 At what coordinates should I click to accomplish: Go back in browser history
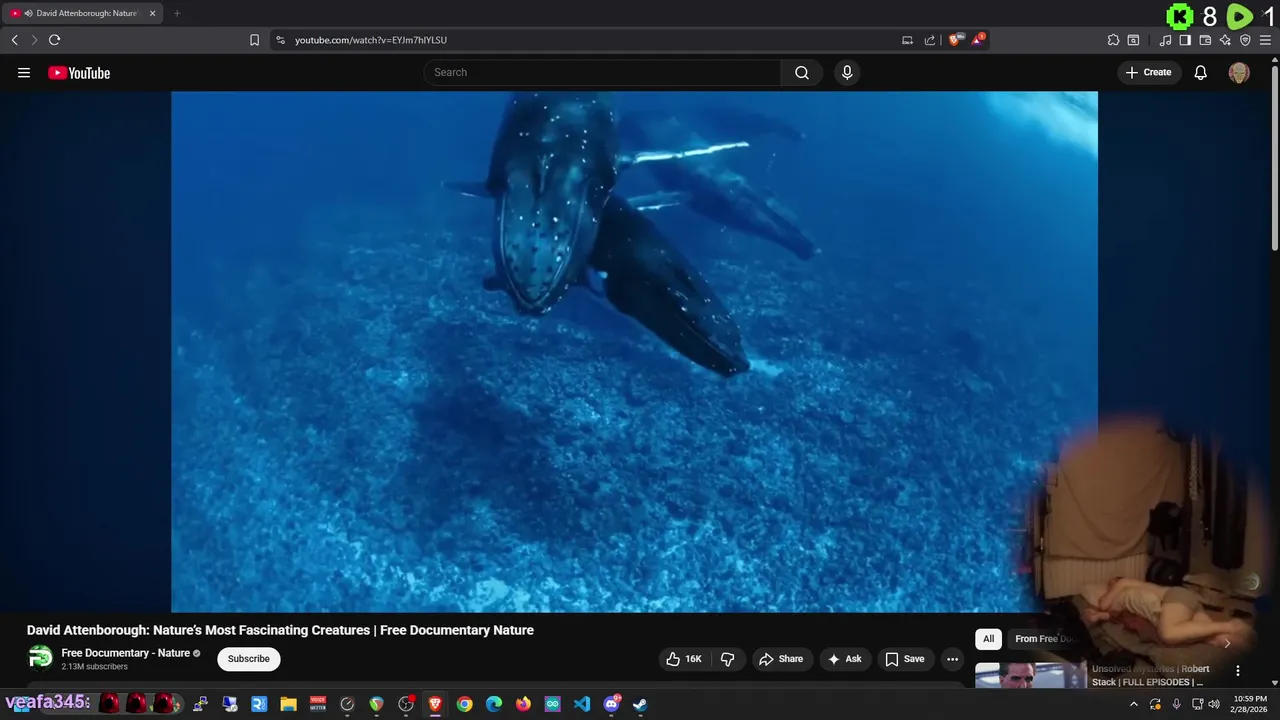coord(14,40)
